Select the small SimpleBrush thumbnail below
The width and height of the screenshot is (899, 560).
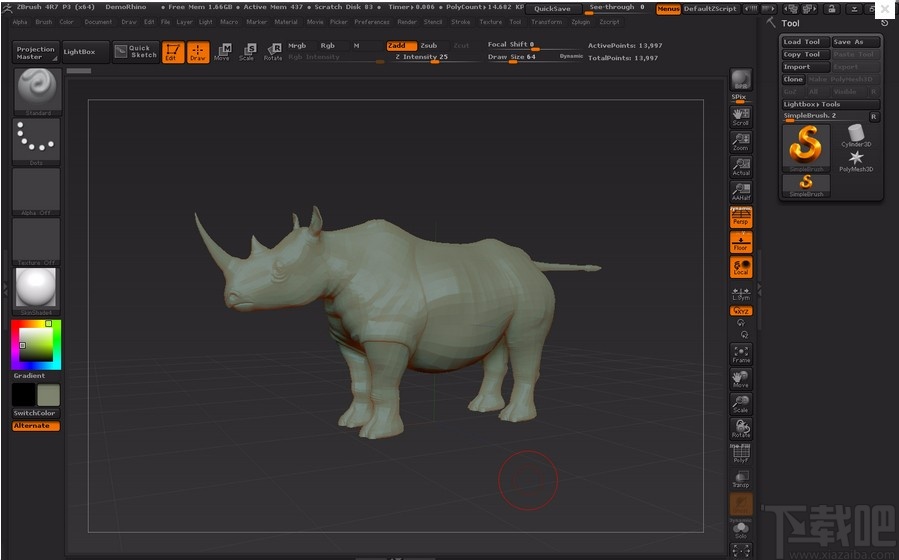pyautogui.click(x=806, y=186)
